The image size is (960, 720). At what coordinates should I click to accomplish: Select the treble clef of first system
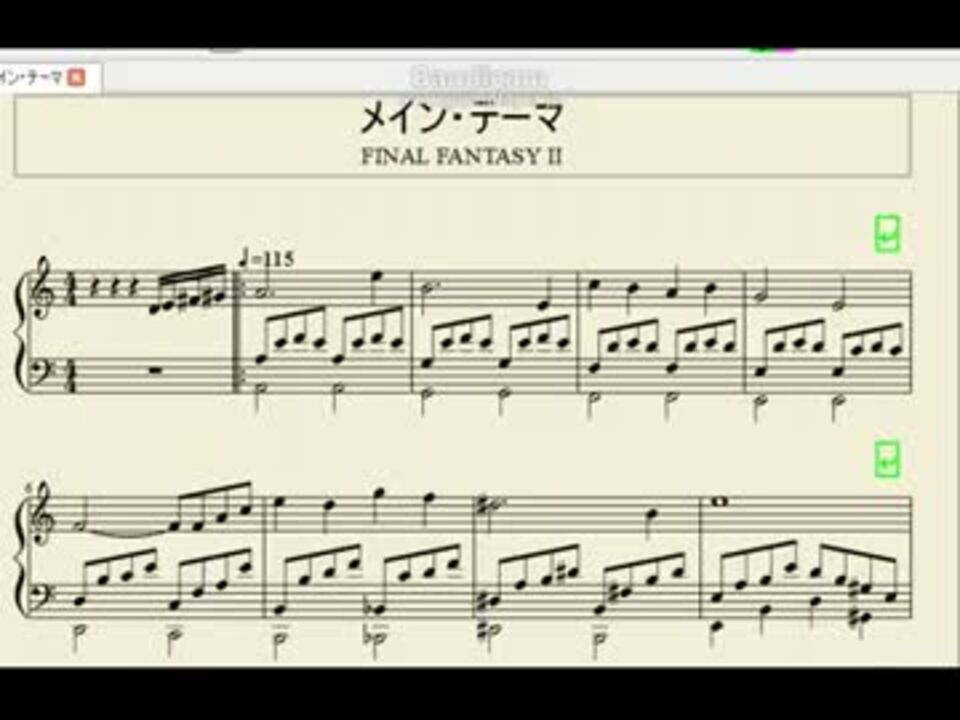[42, 289]
